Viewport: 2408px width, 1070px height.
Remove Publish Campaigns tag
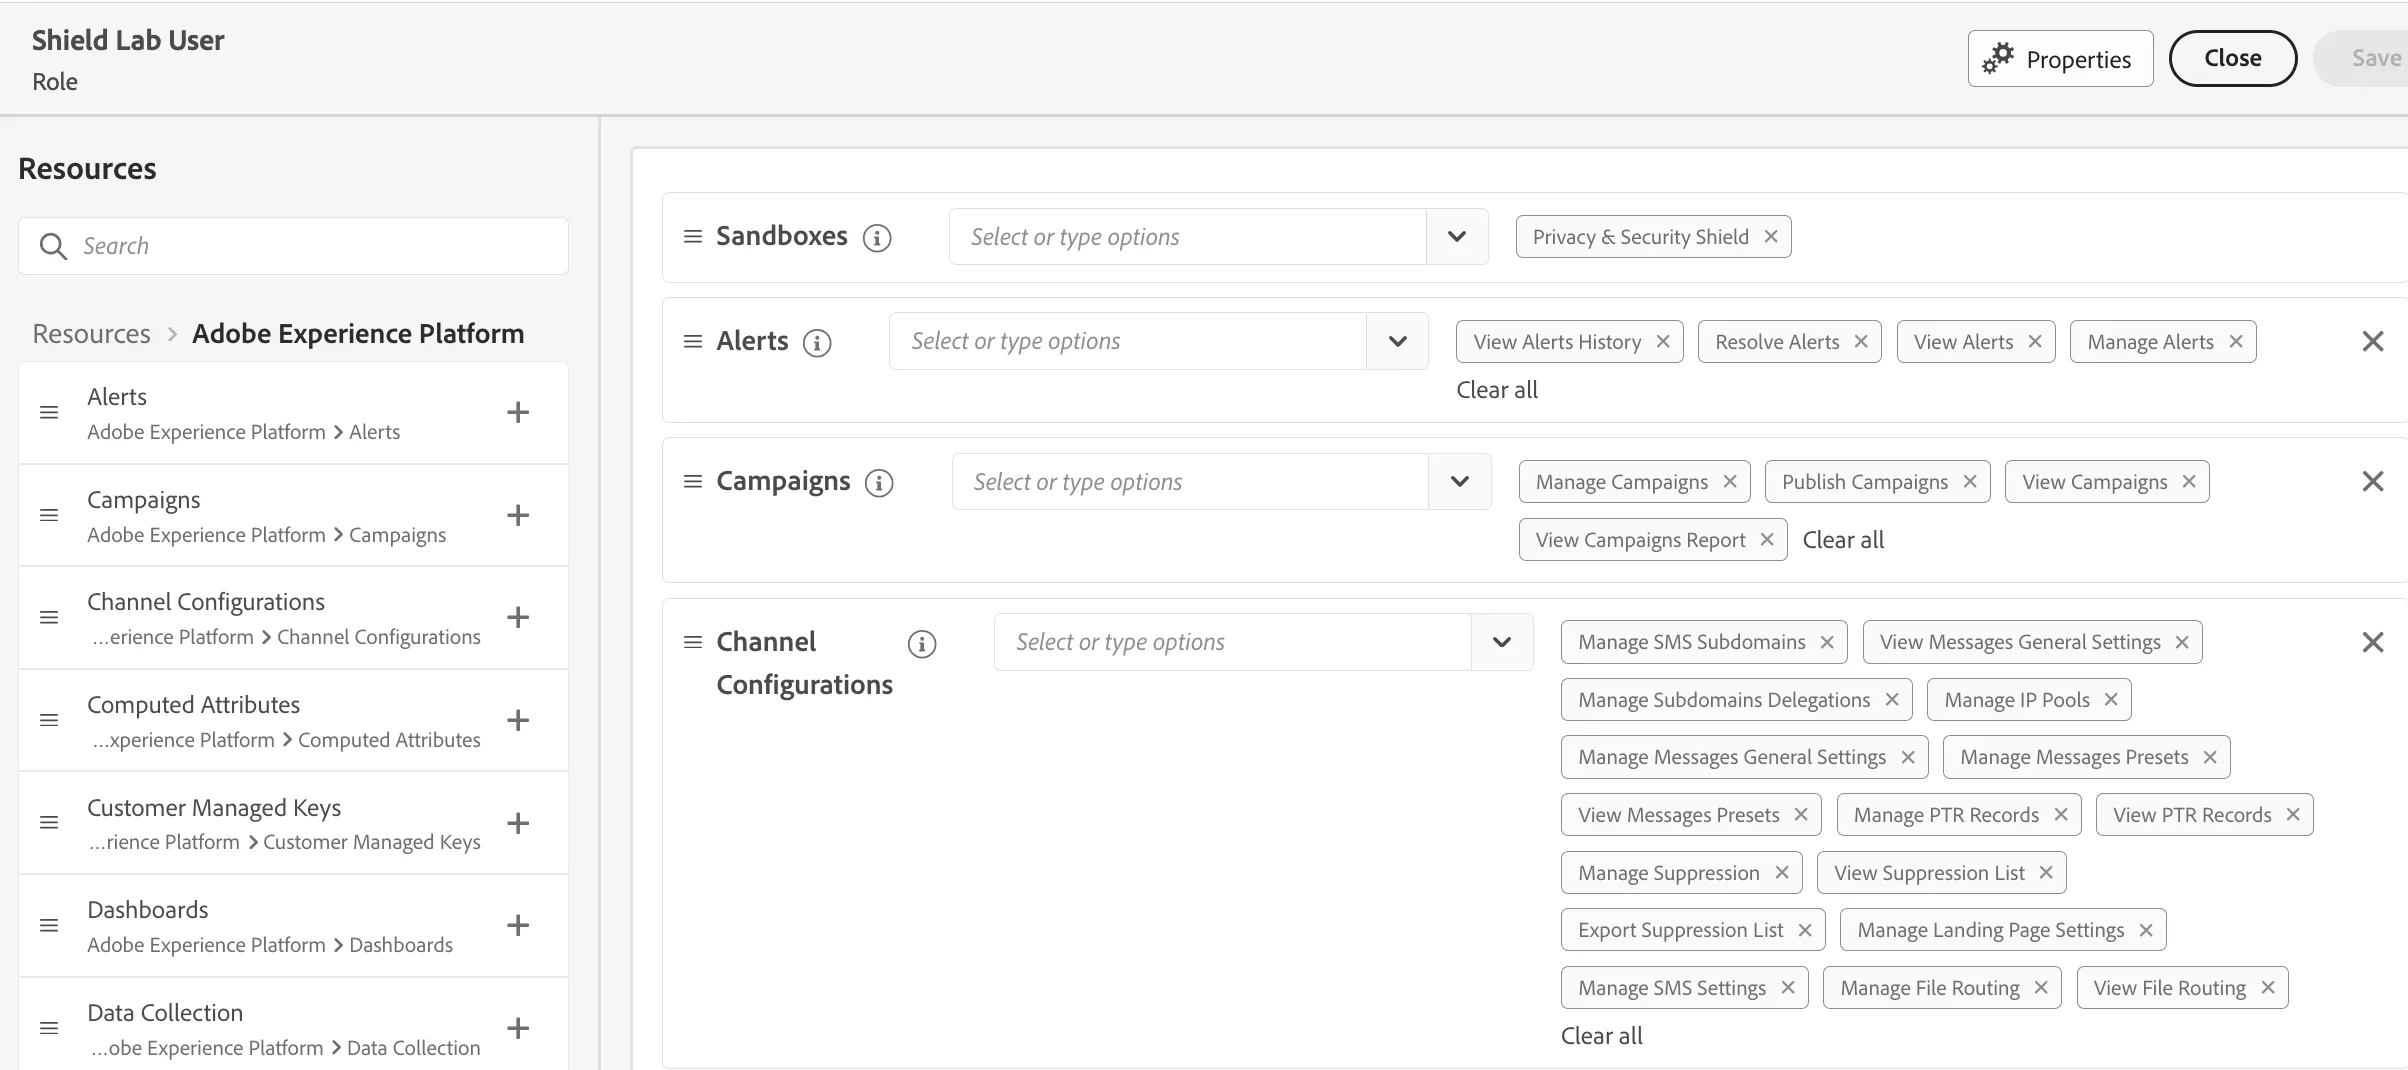1970,482
